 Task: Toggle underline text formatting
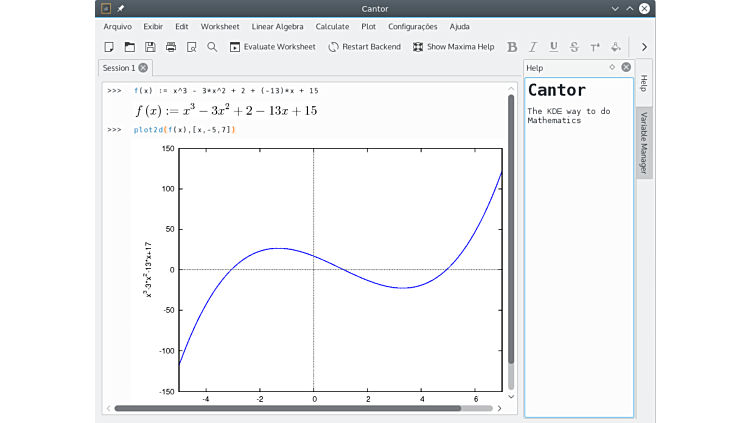553,47
